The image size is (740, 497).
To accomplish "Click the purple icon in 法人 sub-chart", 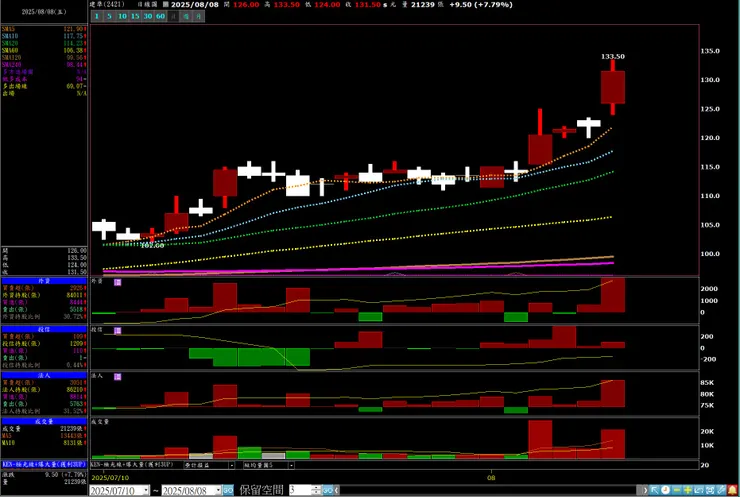I will pos(118,377).
